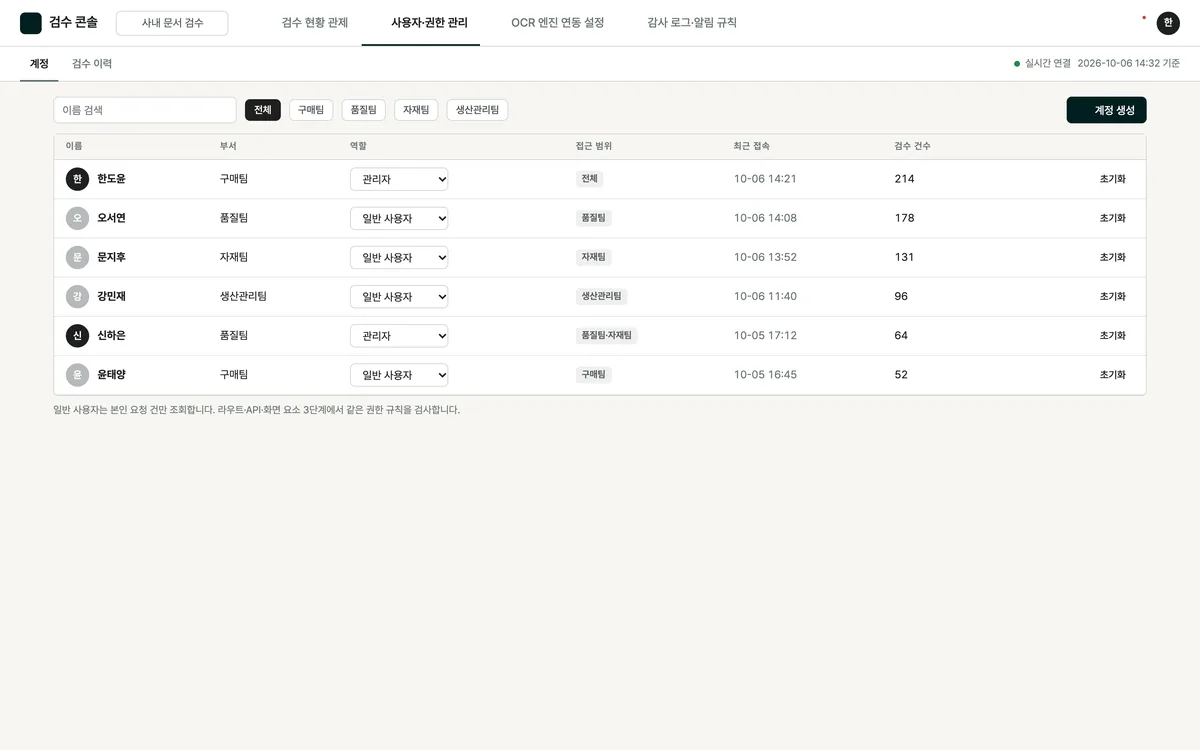Click 오서연's avatar icon
This screenshot has height=750, width=1200.
(x=78, y=218)
